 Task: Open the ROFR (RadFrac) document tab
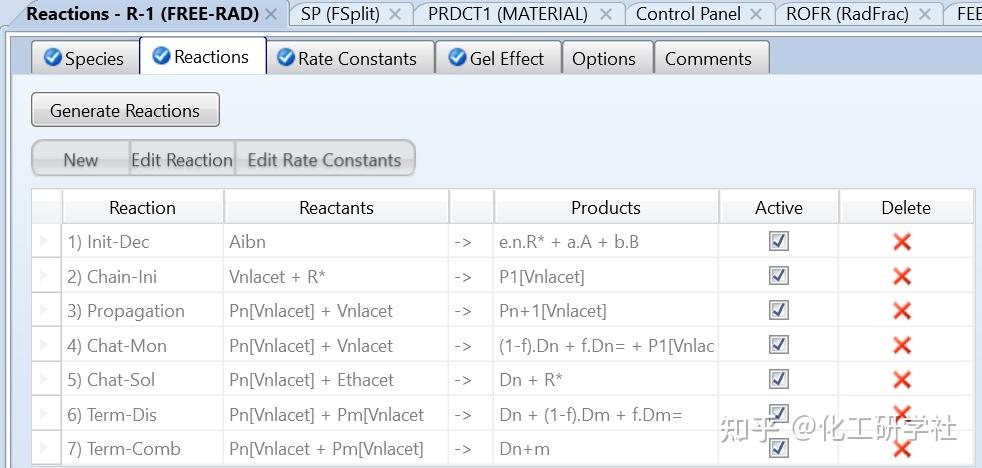[846, 14]
